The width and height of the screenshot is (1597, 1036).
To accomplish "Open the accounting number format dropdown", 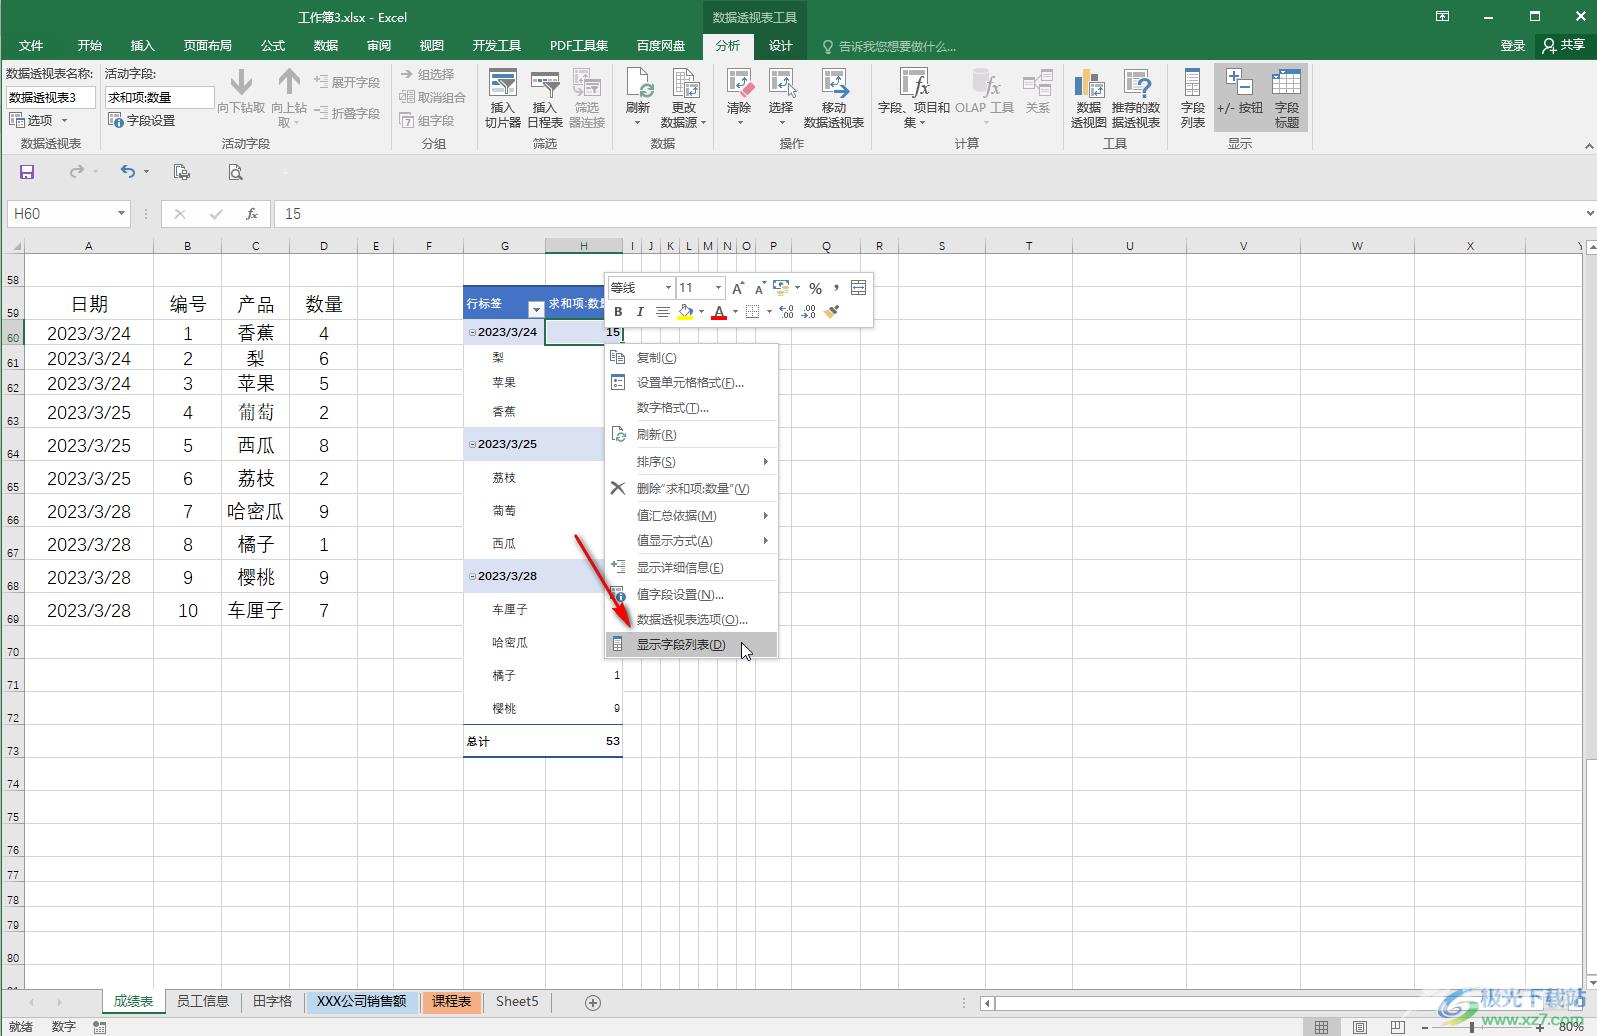I will pos(797,288).
